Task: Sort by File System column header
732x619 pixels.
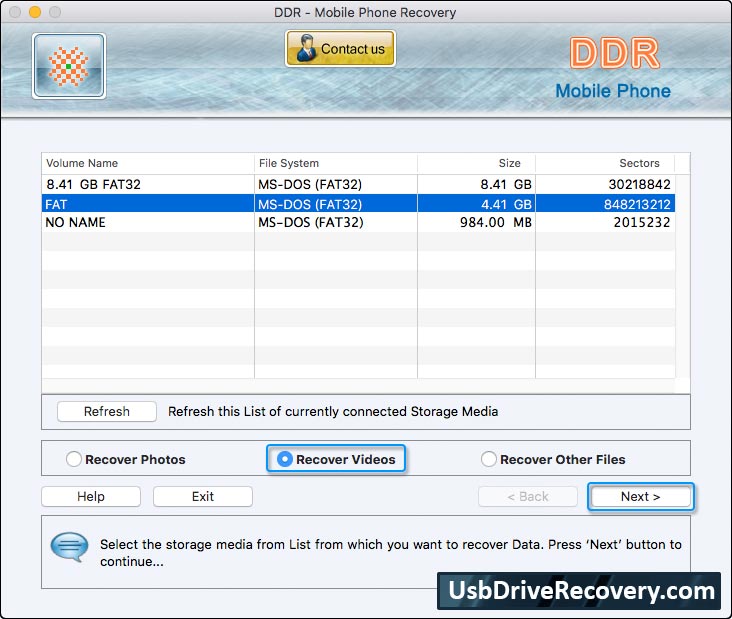Action: pos(336,163)
